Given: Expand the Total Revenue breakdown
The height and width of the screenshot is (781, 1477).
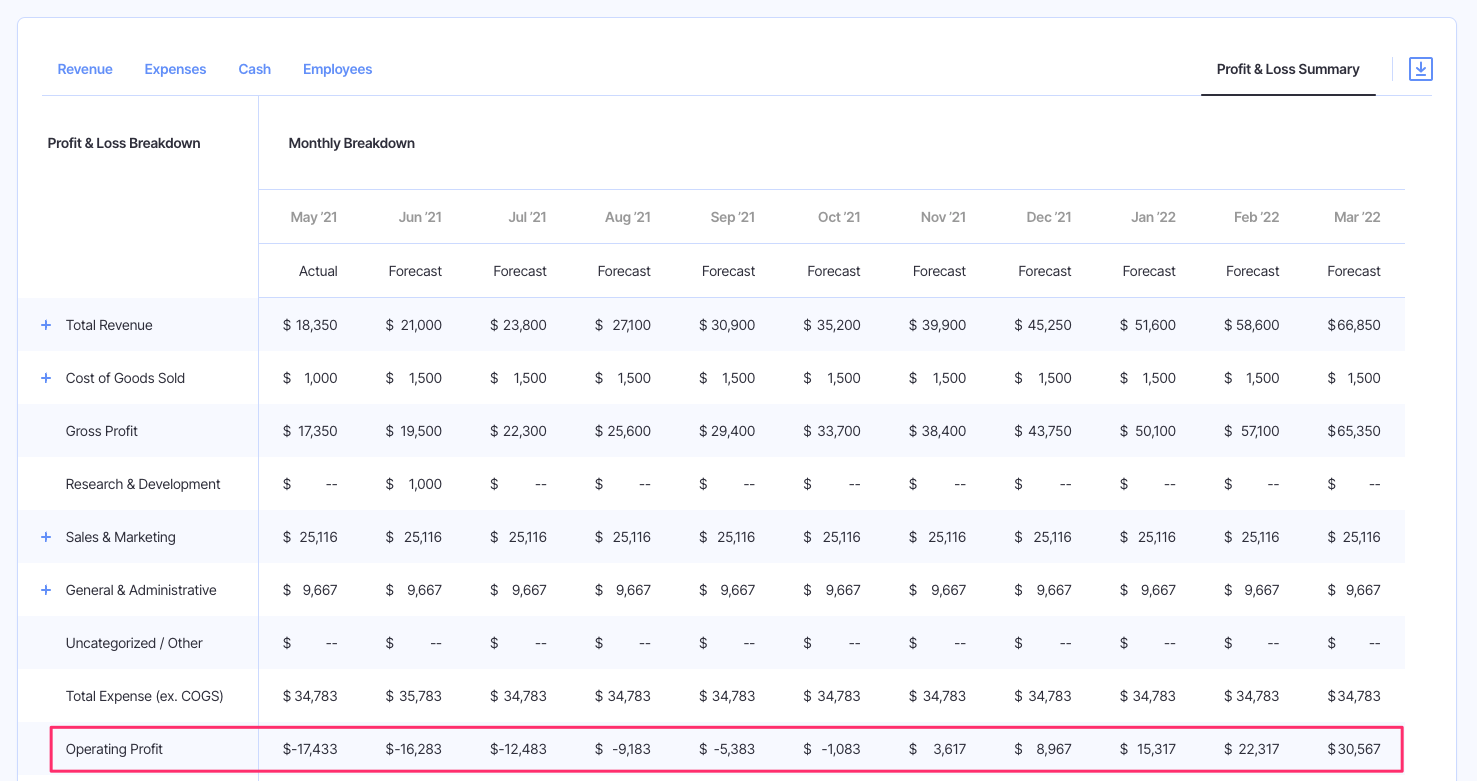Looking at the screenshot, I should pyautogui.click(x=45, y=324).
